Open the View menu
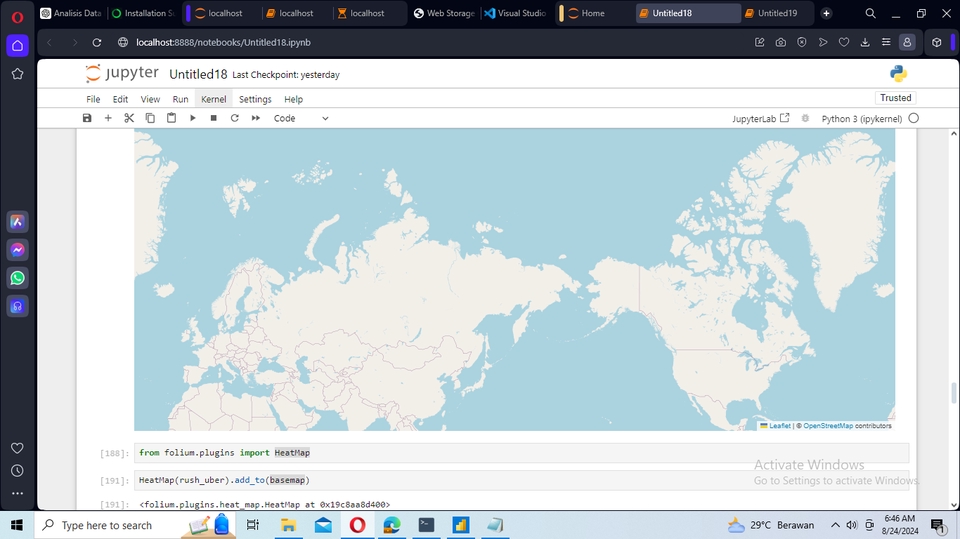960x539 pixels. point(150,99)
